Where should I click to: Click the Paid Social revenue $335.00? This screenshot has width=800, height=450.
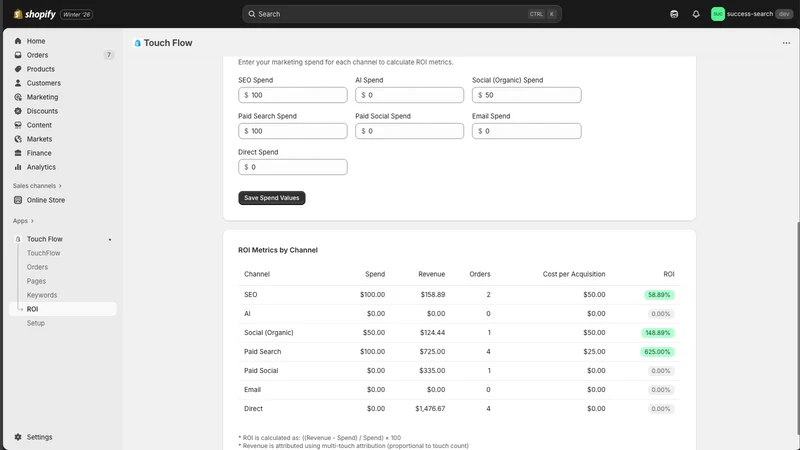click(x=432, y=371)
